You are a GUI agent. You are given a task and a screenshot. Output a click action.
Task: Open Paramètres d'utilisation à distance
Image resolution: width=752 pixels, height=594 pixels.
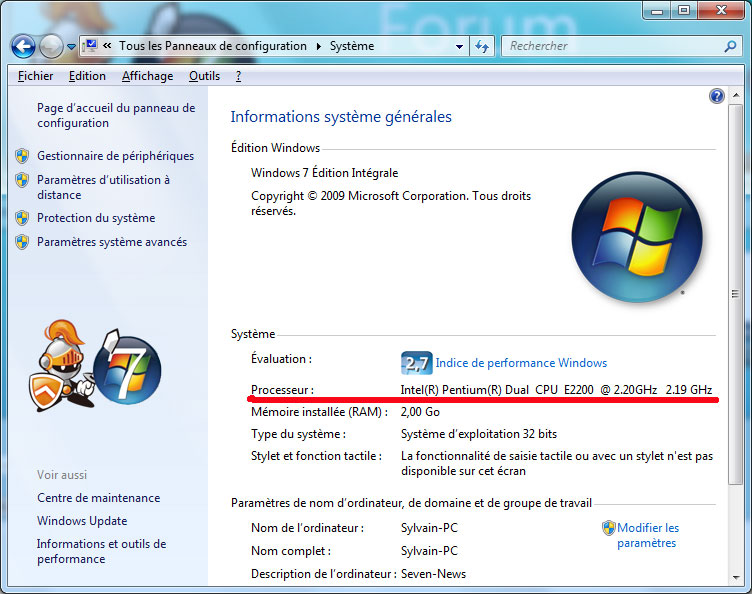tap(104, 187)
